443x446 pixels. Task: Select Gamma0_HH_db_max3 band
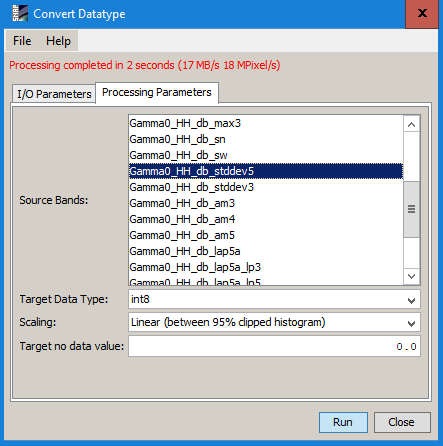tap(266, 123)
